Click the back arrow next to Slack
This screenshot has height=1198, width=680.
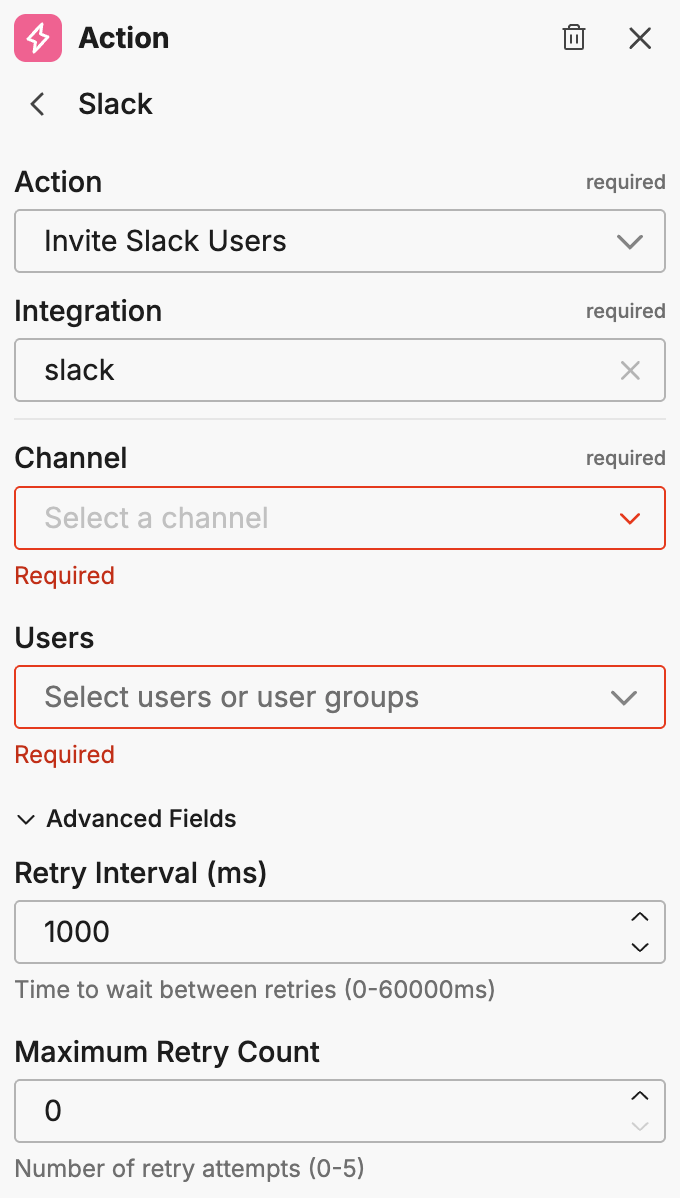click(x=36, y=104)
